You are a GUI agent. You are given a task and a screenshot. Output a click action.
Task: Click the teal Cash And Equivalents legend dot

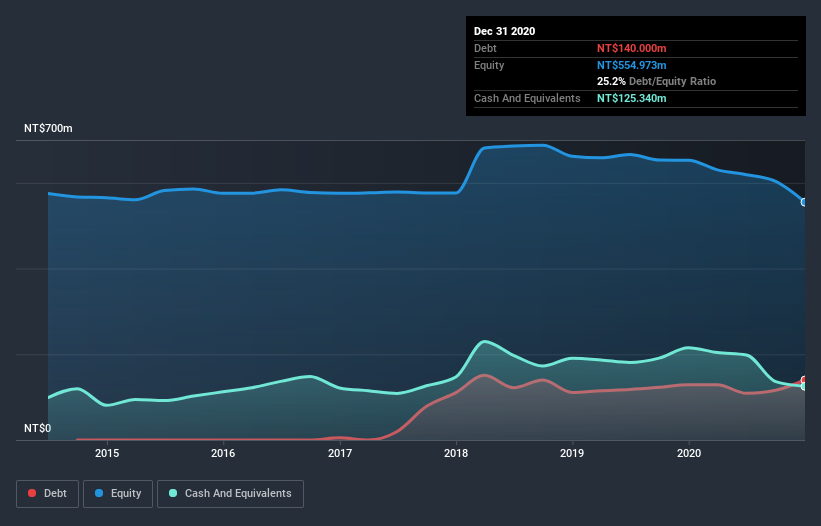coord(173,493)
